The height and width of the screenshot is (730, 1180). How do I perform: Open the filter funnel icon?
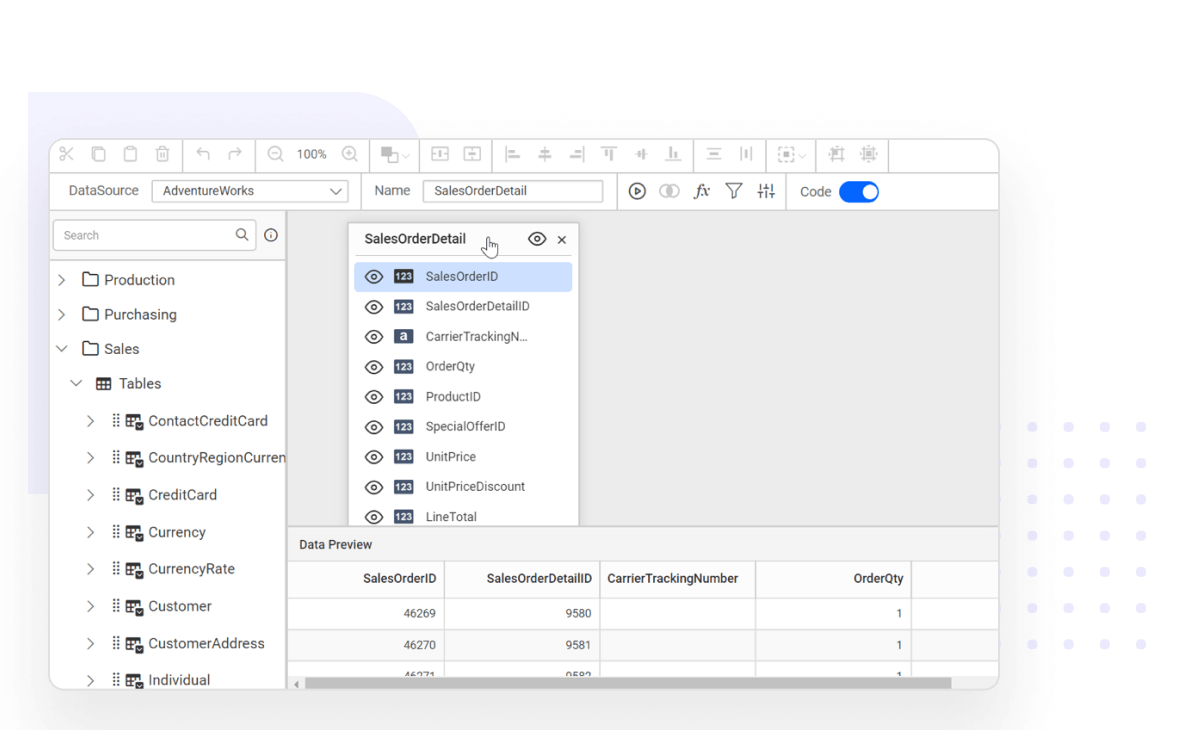pos(734,191)
